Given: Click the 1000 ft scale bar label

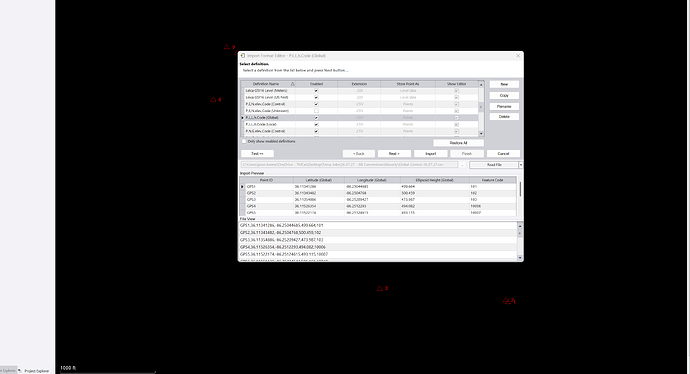Looking at the screenshot, I should pyautogui.click(x=68, y=368).
